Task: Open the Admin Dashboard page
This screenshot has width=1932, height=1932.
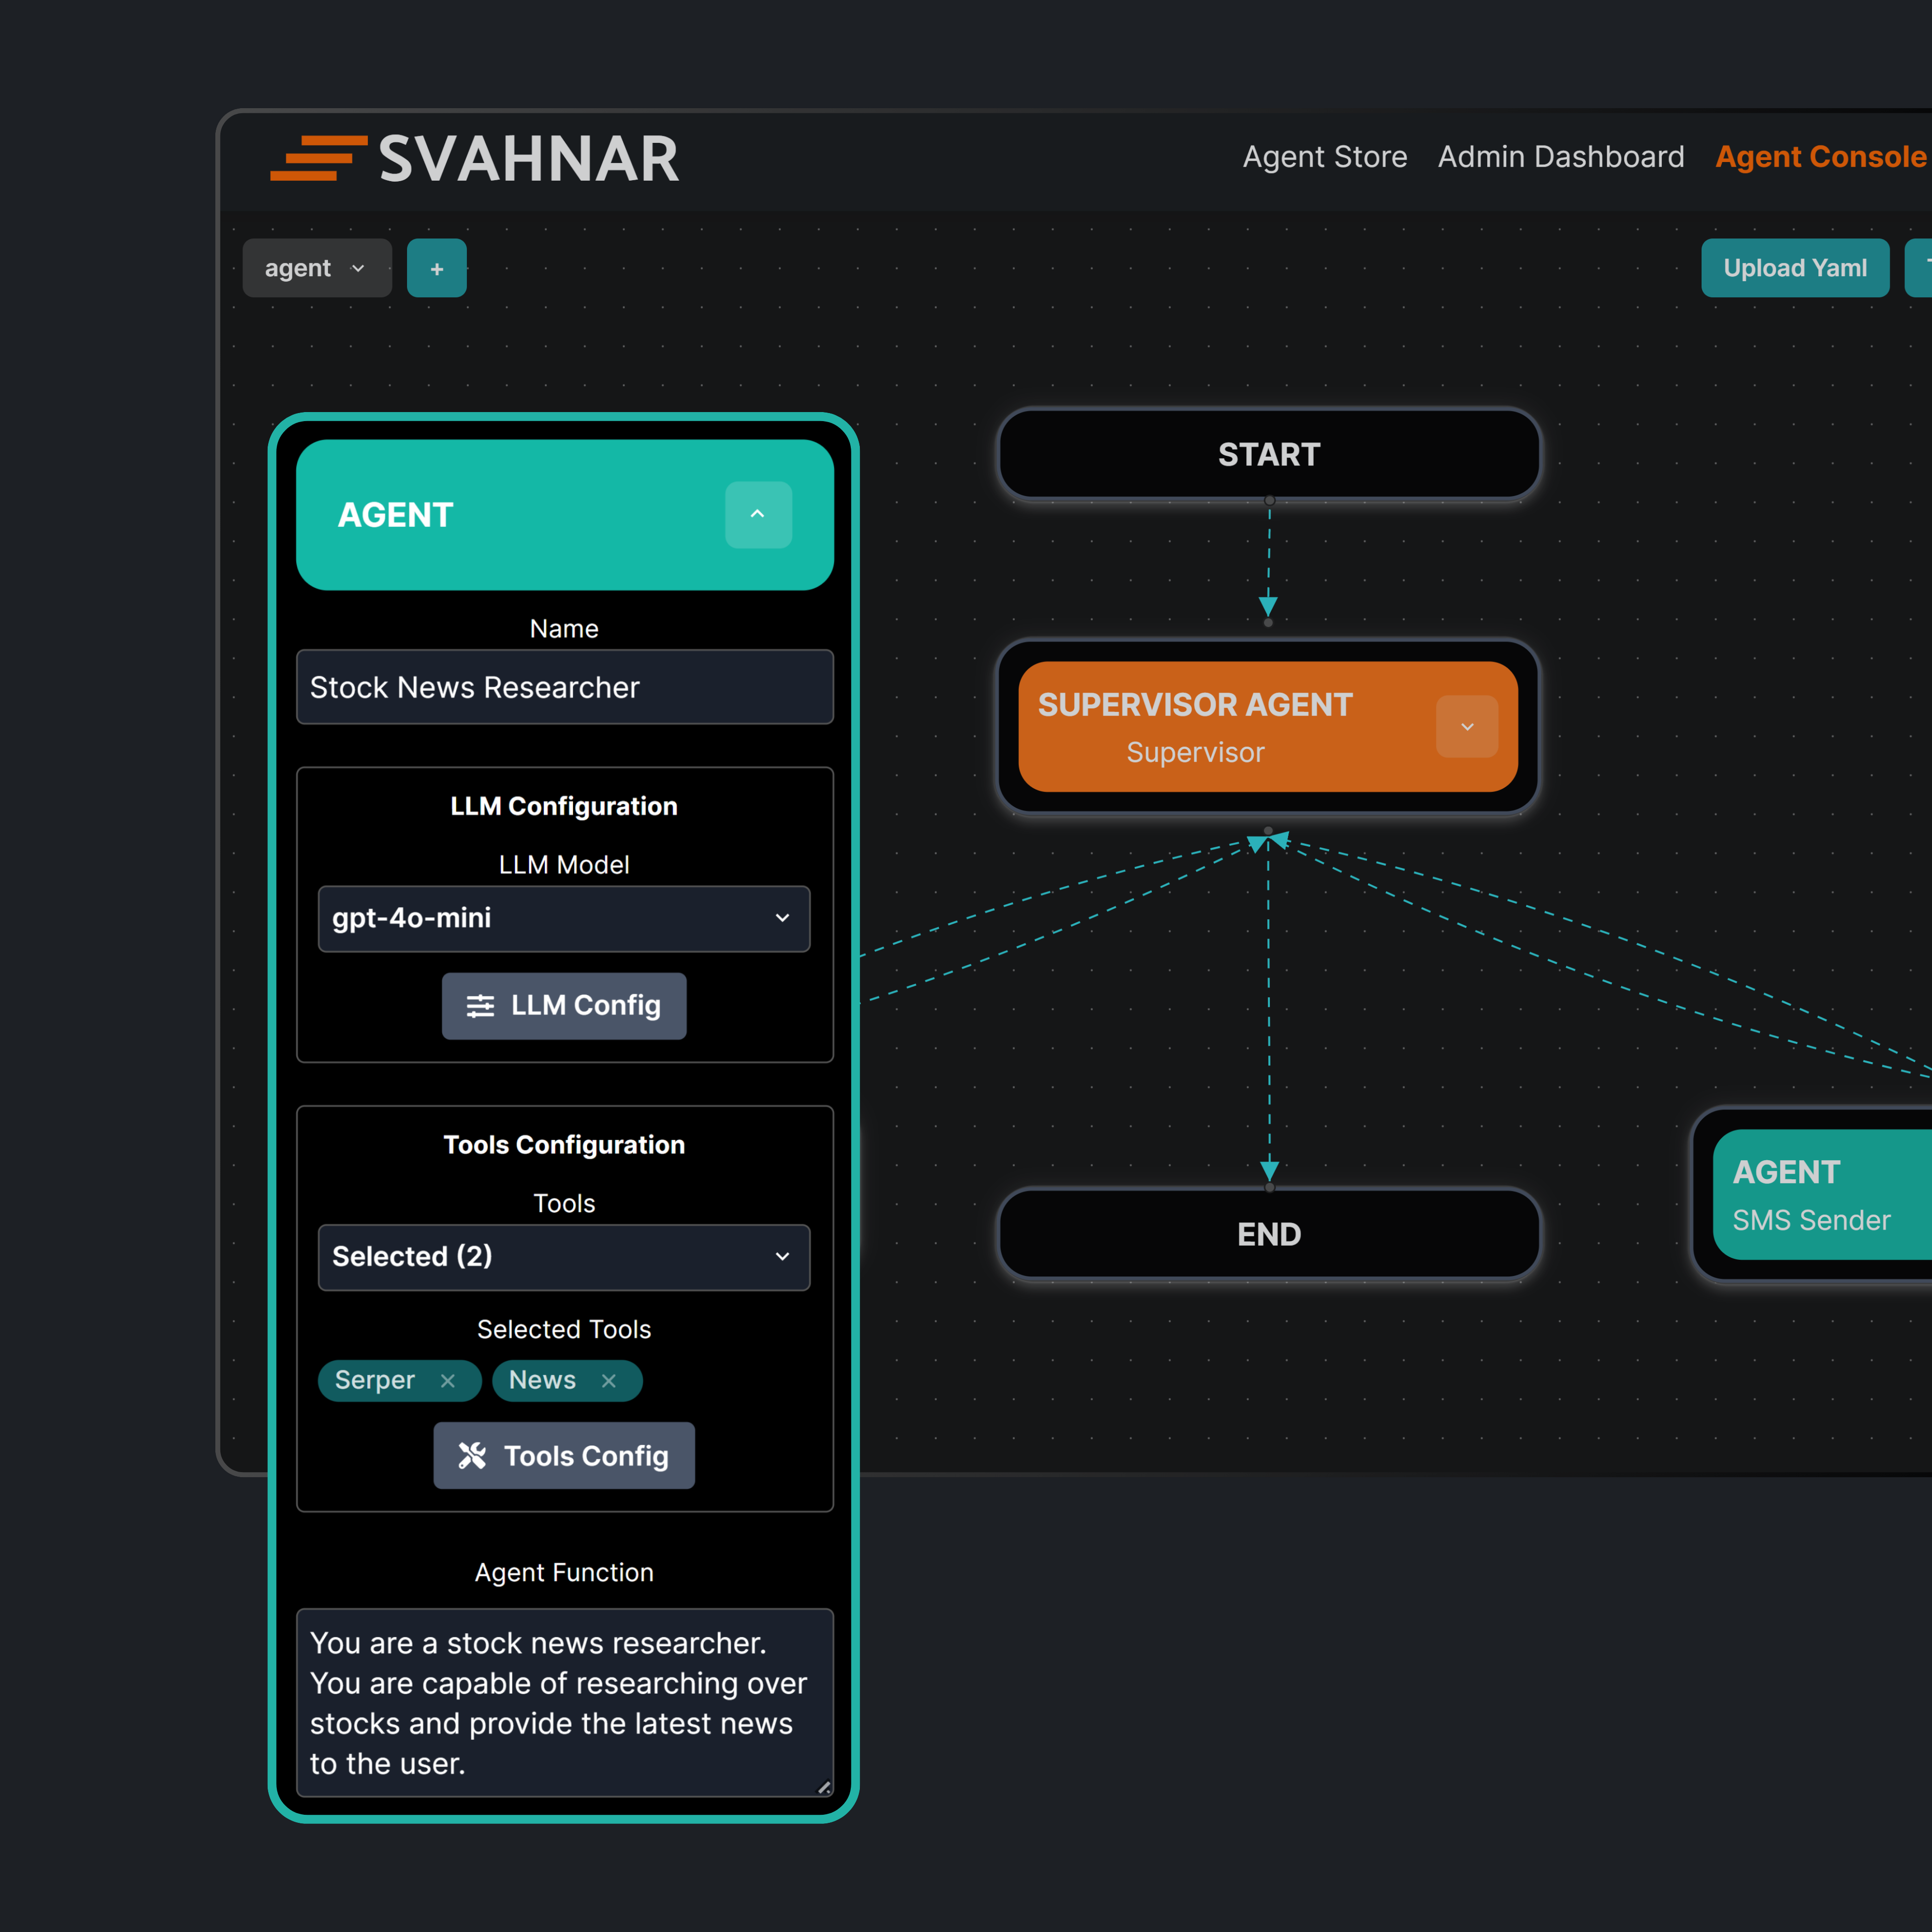Action: (x=1560, y=157)
